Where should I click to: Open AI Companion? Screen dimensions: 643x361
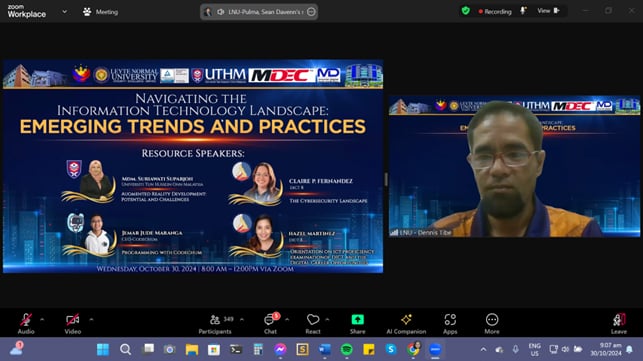click(x=406, y=323)
